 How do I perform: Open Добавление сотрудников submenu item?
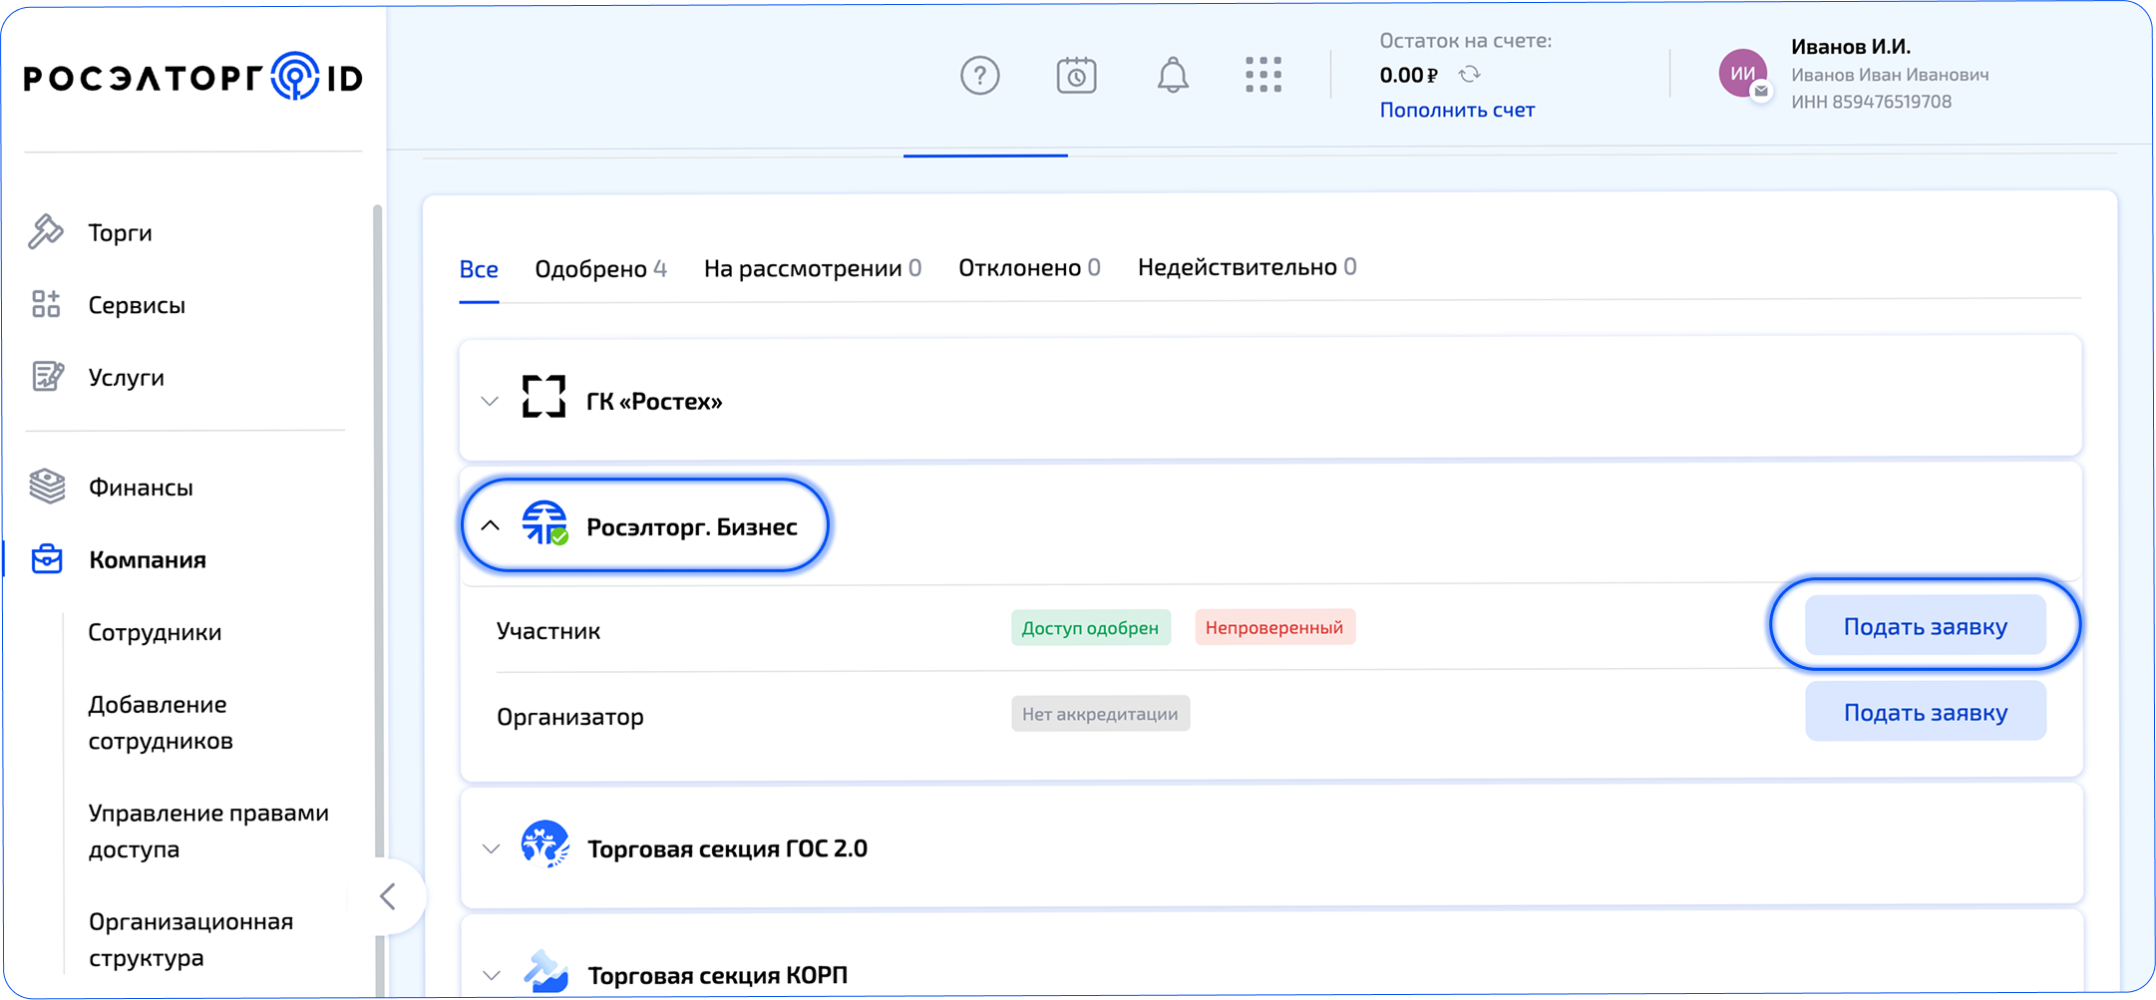160,722
